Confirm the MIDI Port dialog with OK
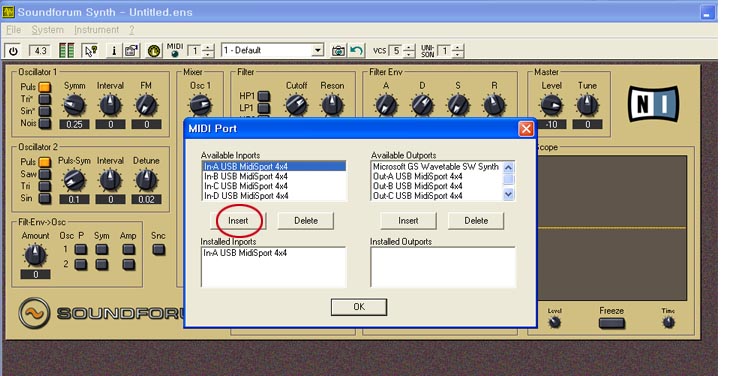The width and height of the screenshot is (729, 376). click(359, 307)
